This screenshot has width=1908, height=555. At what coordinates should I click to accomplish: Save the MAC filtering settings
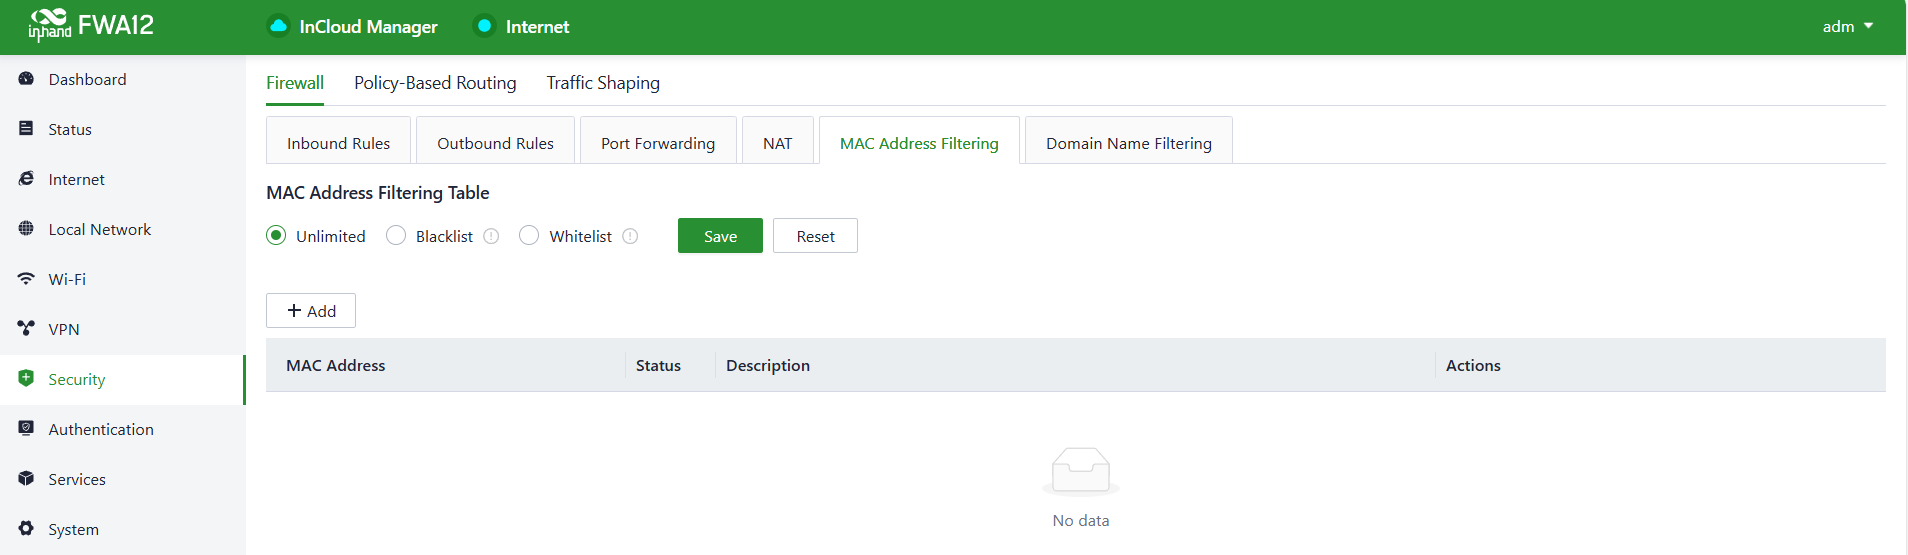[720, 236]
